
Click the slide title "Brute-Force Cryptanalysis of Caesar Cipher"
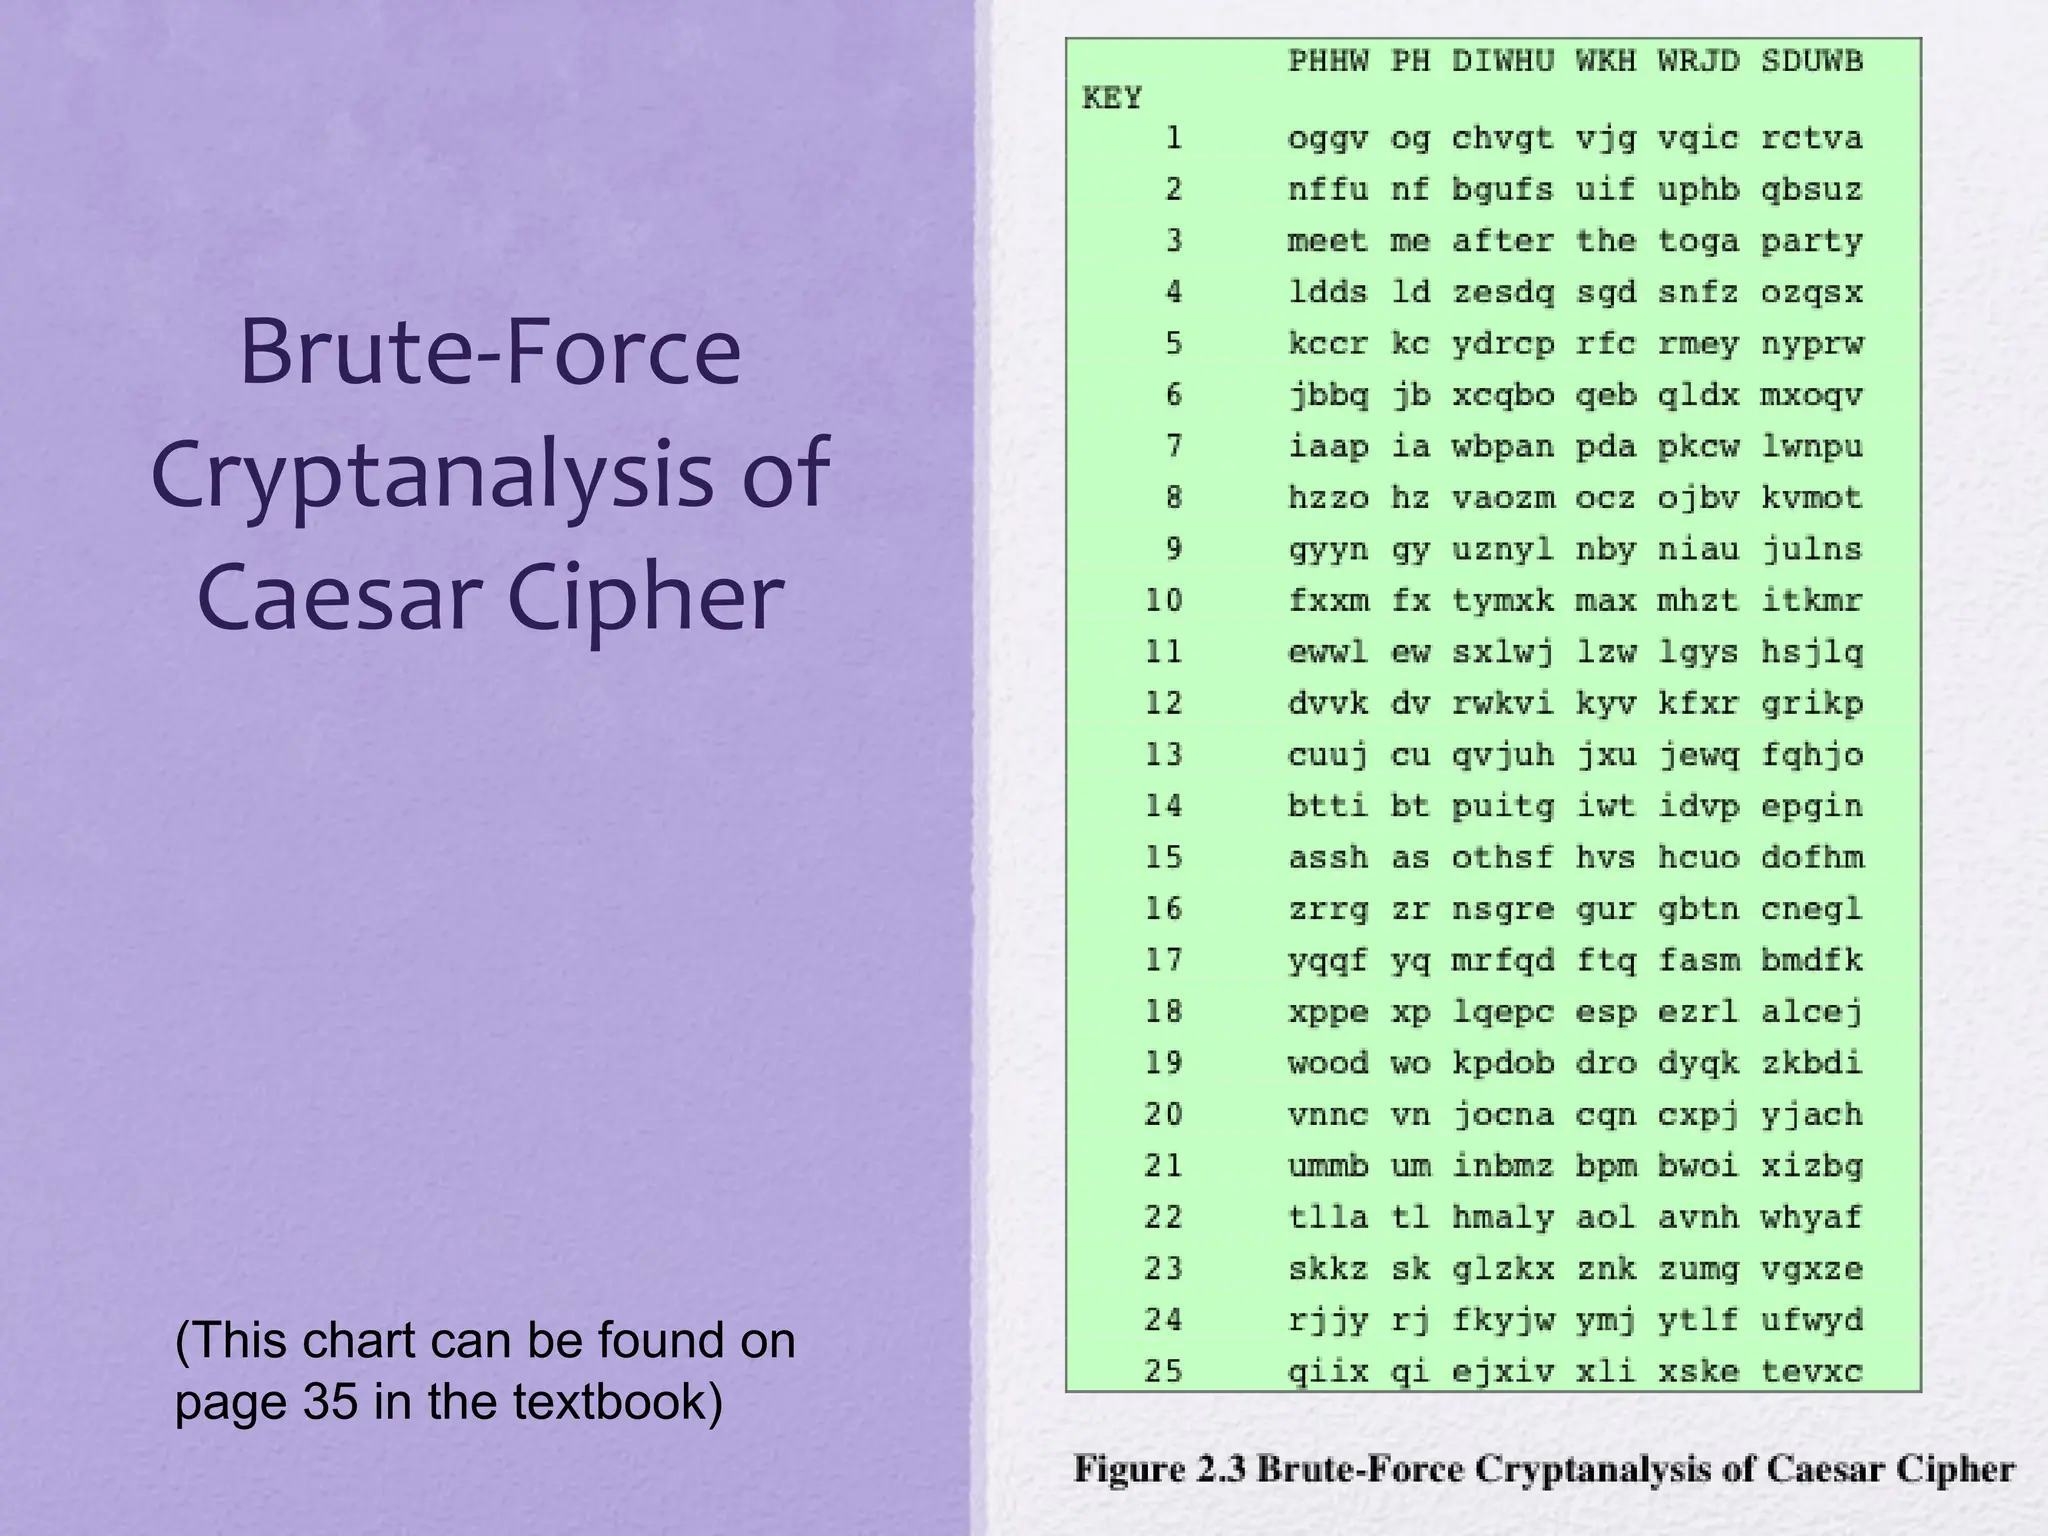(489, 473)
